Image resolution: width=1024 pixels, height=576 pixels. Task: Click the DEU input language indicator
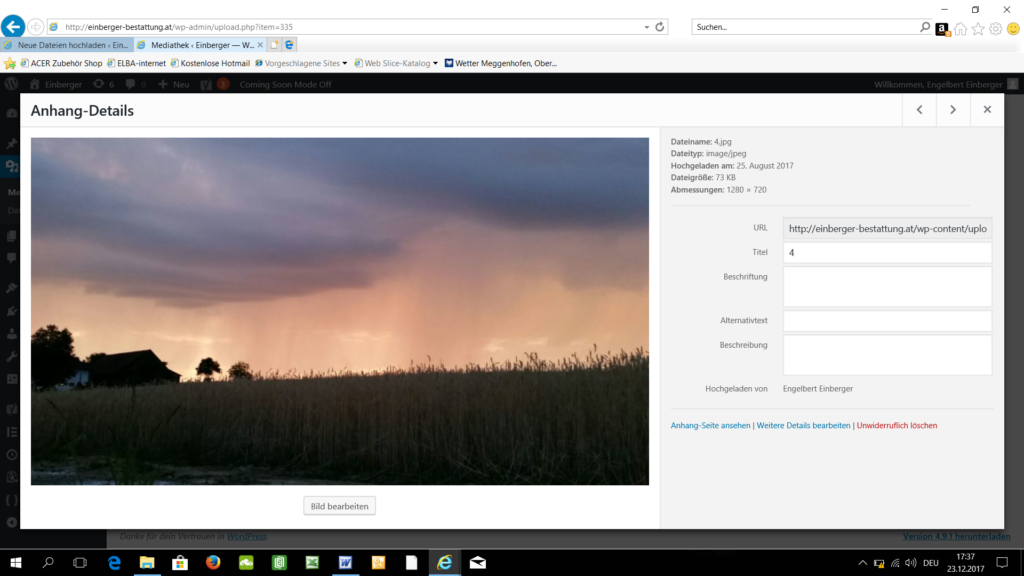[931, 563]
